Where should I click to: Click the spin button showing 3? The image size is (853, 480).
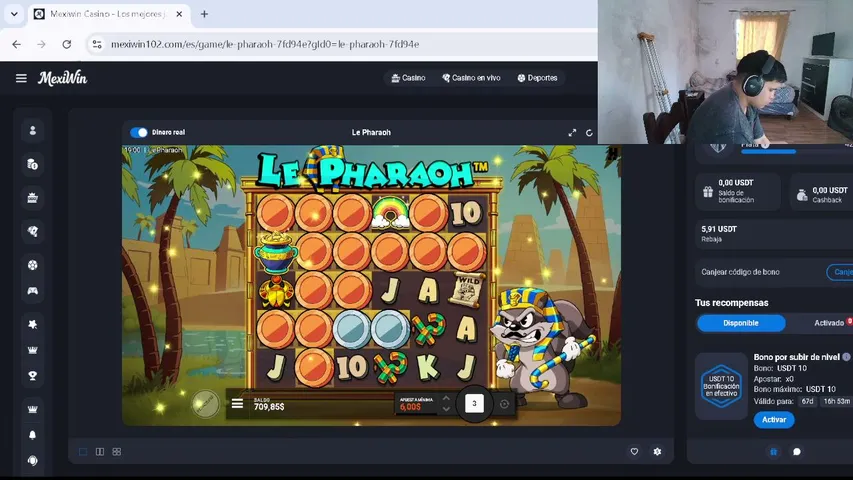474,403
